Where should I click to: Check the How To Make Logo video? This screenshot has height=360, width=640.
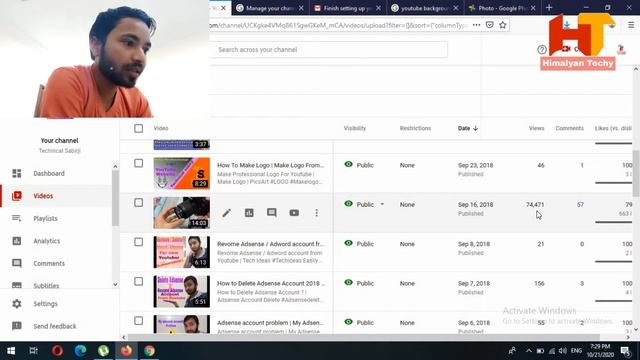138,163
